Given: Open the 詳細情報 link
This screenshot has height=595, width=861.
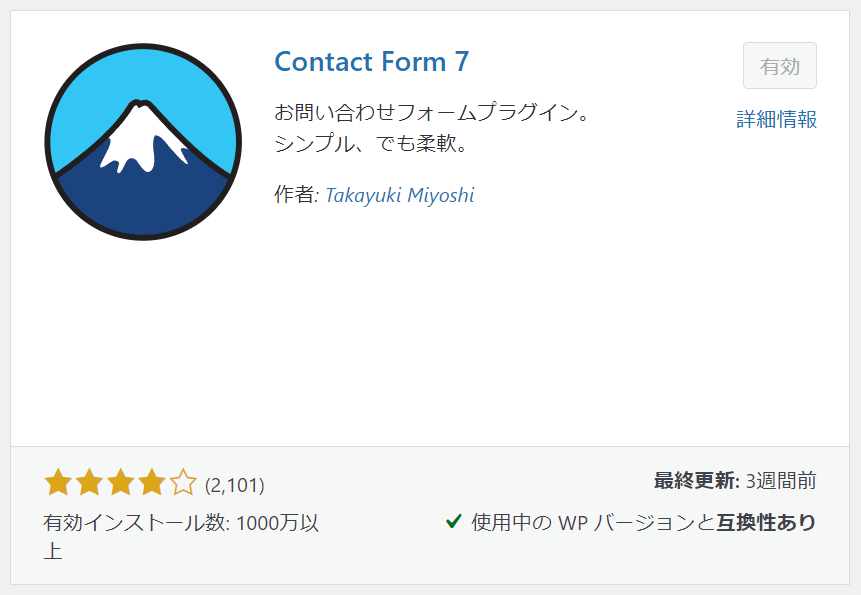Looking at the screenshot, I should (x=776, y=119).
